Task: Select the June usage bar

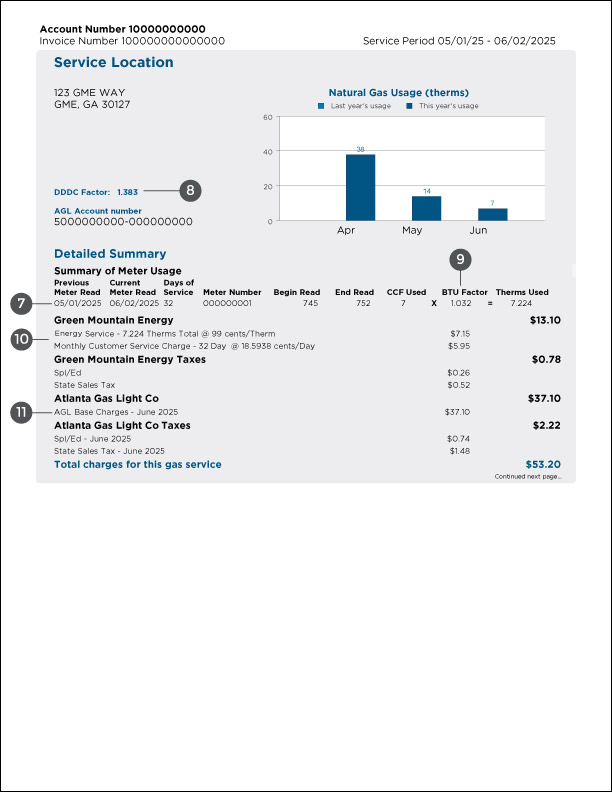Action: (492, 214)
